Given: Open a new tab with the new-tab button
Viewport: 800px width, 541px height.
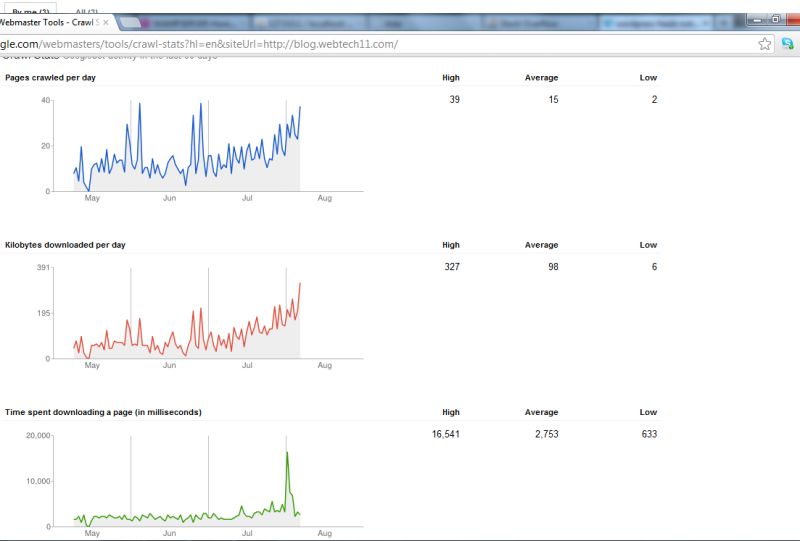Looking at the screenshot, I should pos(131,22).
